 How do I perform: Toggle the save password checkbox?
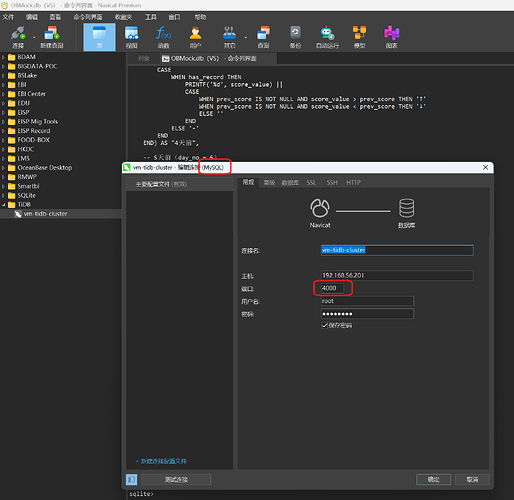pyautogui.click(x=324, y=325)
